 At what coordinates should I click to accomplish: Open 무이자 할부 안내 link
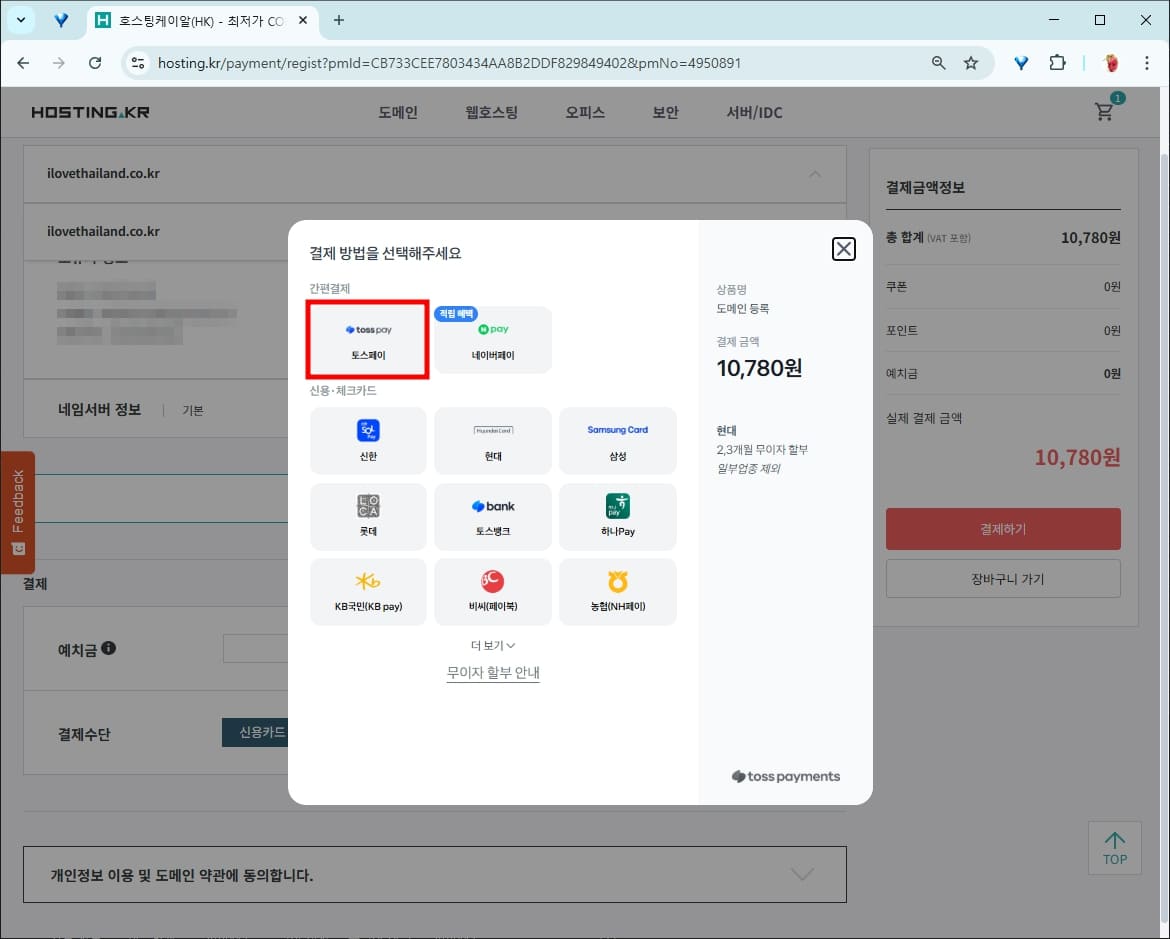tap(492, 673)
